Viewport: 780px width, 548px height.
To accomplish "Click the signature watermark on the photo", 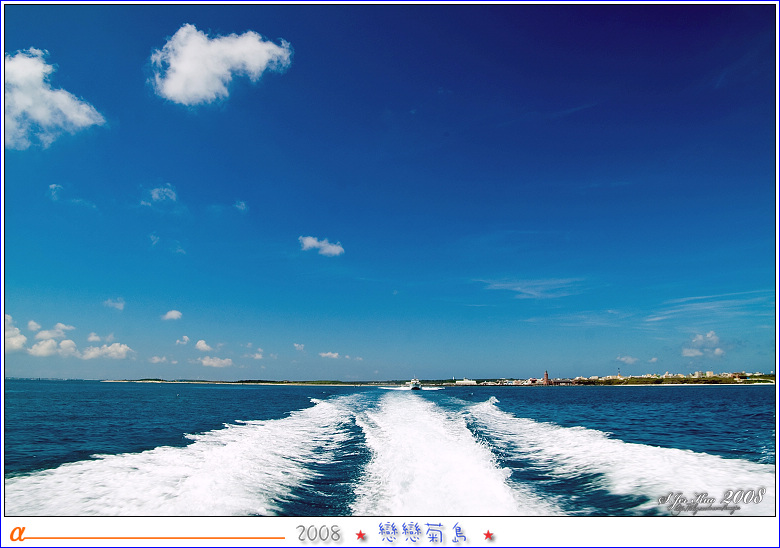I will tap(712, 500).
